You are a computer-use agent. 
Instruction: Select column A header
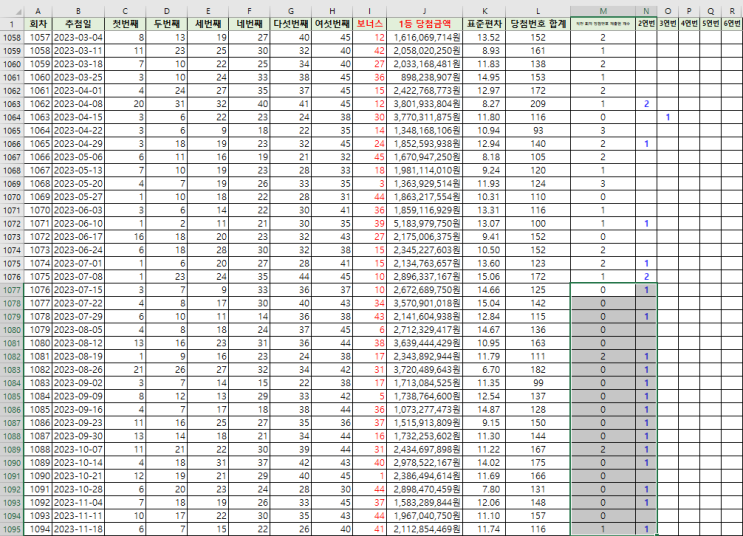coord(38,11)
